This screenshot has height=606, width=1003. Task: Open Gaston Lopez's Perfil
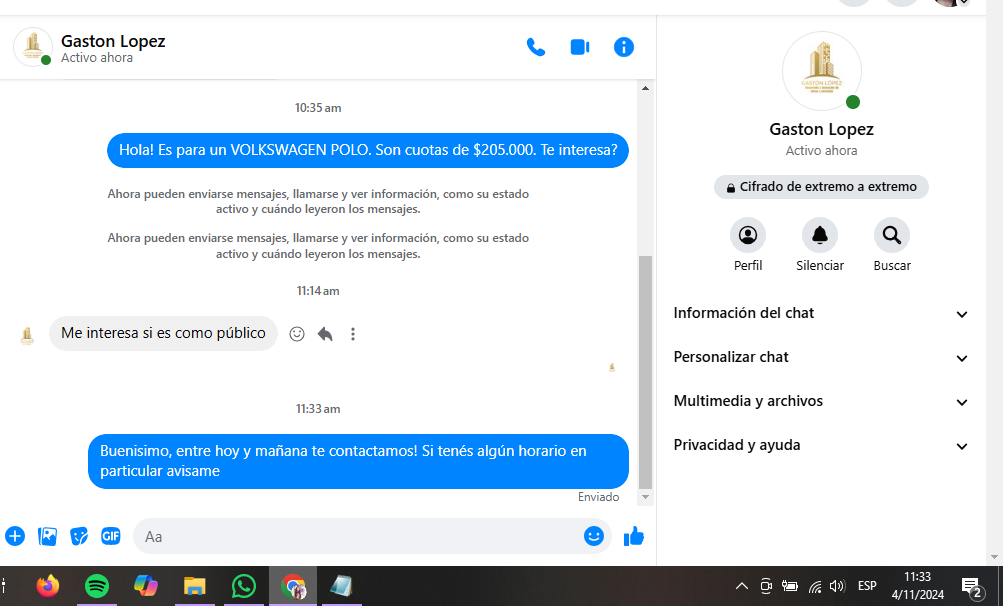click(748, 236)
